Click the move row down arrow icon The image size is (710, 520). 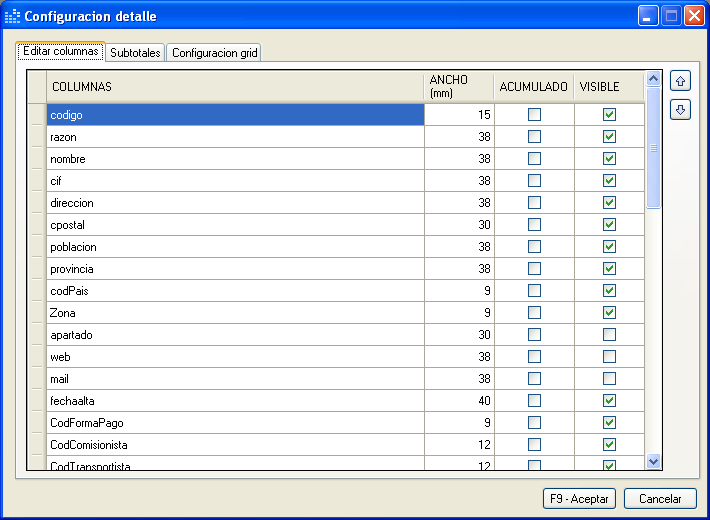click(x=681, y=109)
